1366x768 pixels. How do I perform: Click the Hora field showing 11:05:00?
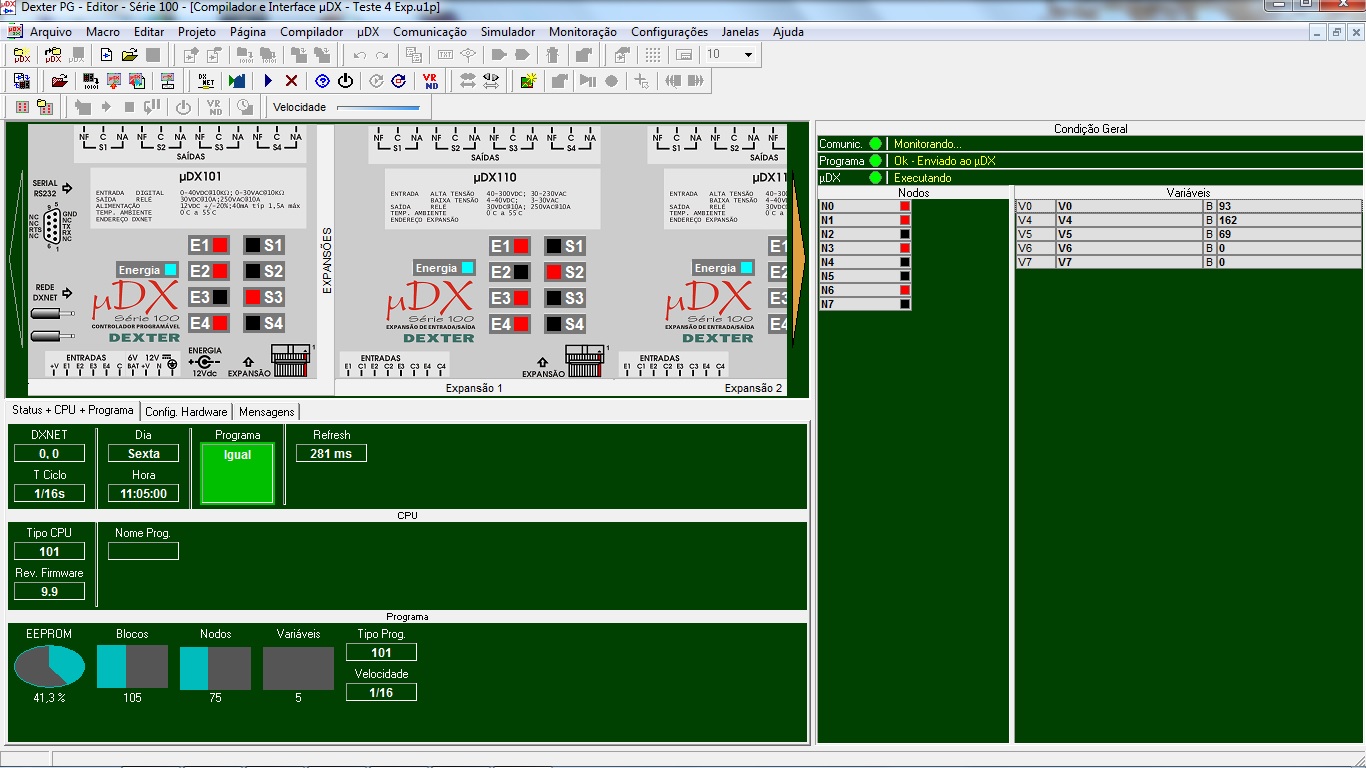[x=143, y=493]
